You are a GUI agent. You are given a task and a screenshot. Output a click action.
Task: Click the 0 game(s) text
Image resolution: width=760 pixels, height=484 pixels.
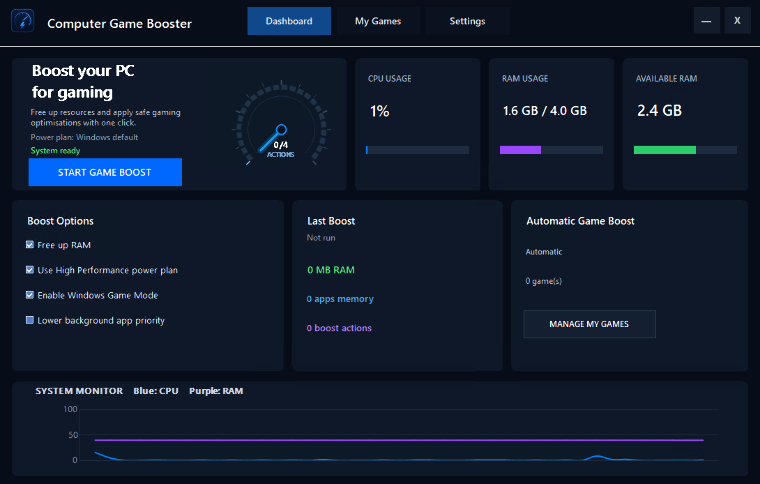click(x=543, y=281)
